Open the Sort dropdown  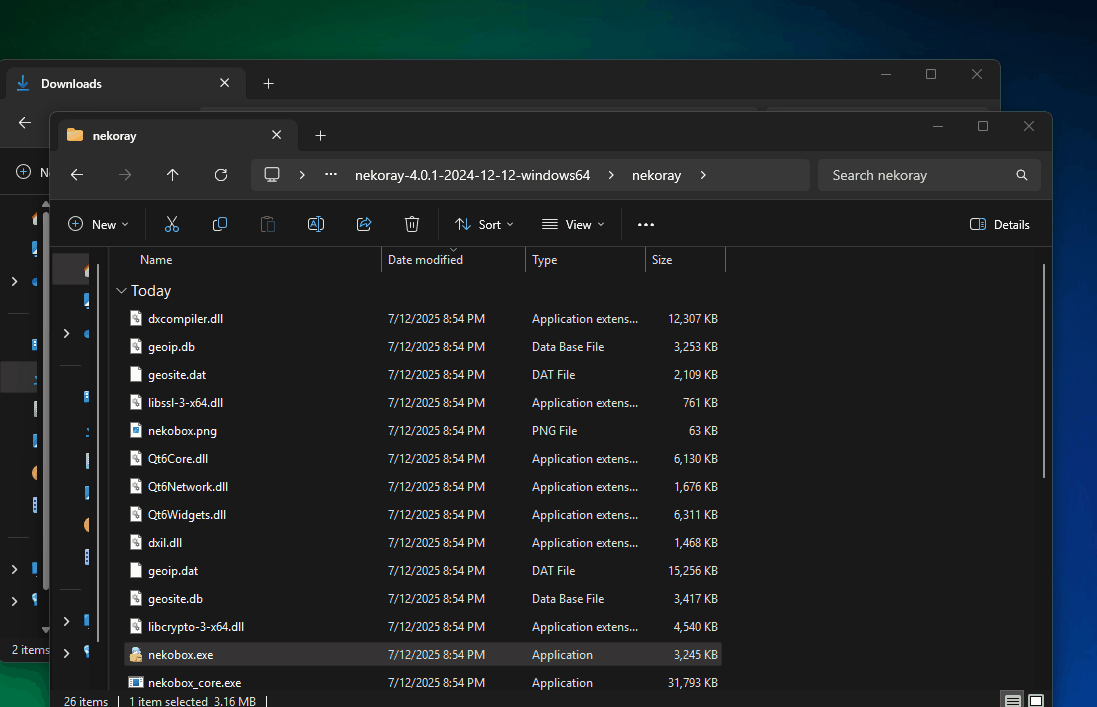484,225
